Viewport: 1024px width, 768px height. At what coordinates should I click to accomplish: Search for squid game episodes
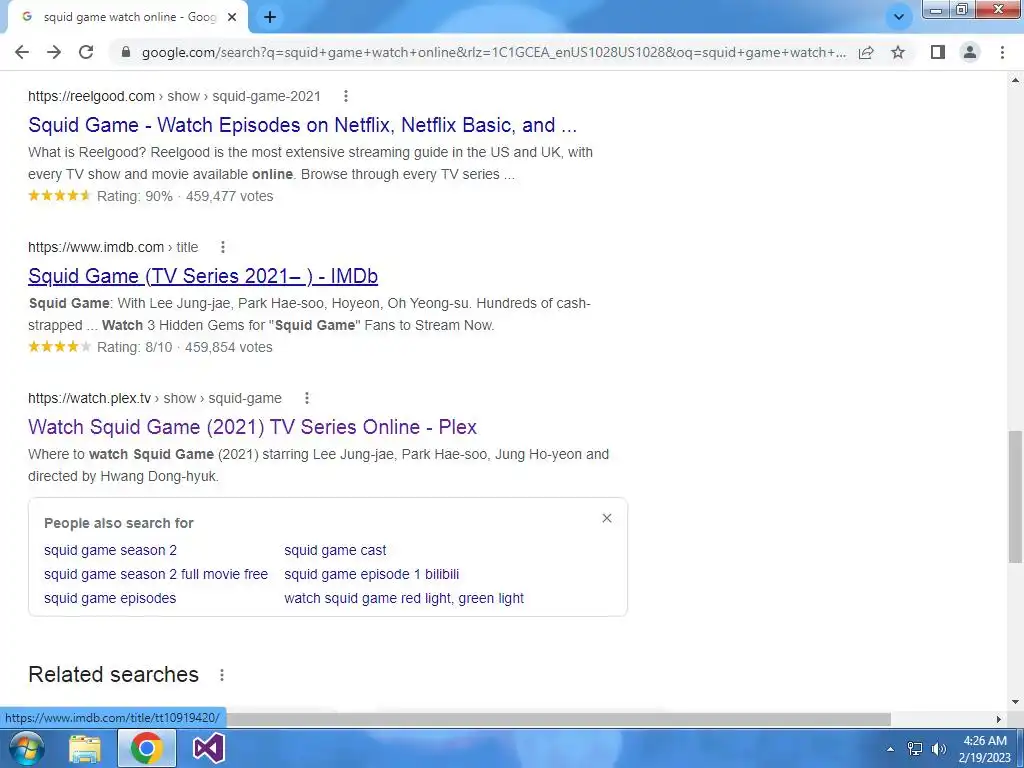tap(110, 598)
